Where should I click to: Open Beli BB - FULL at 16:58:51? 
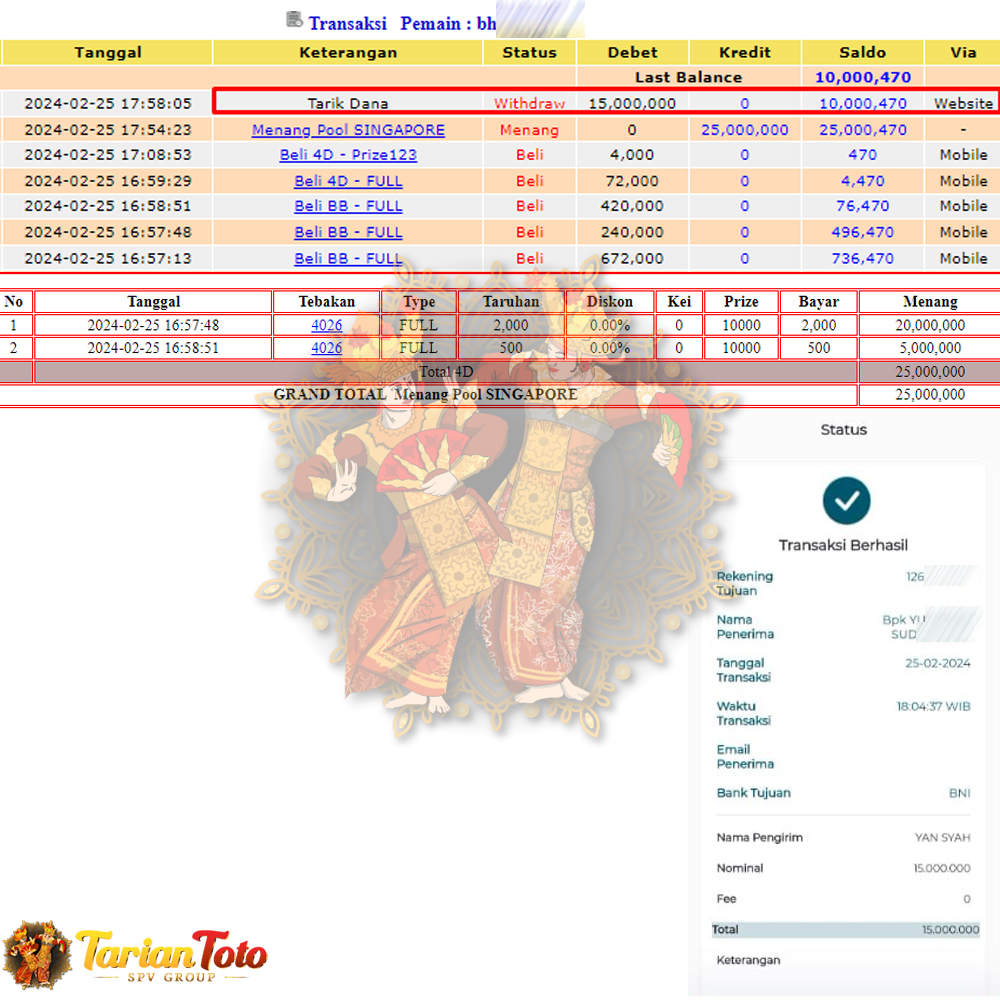pos(348,206)
